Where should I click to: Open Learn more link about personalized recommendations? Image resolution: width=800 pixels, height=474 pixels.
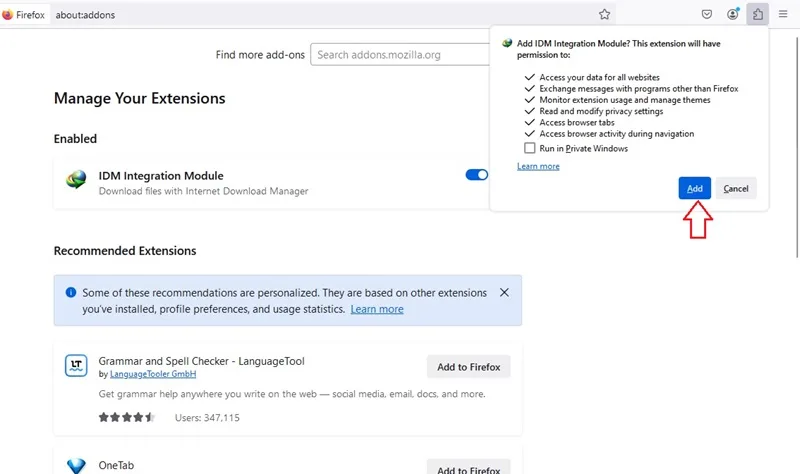[x=377, y=309]
